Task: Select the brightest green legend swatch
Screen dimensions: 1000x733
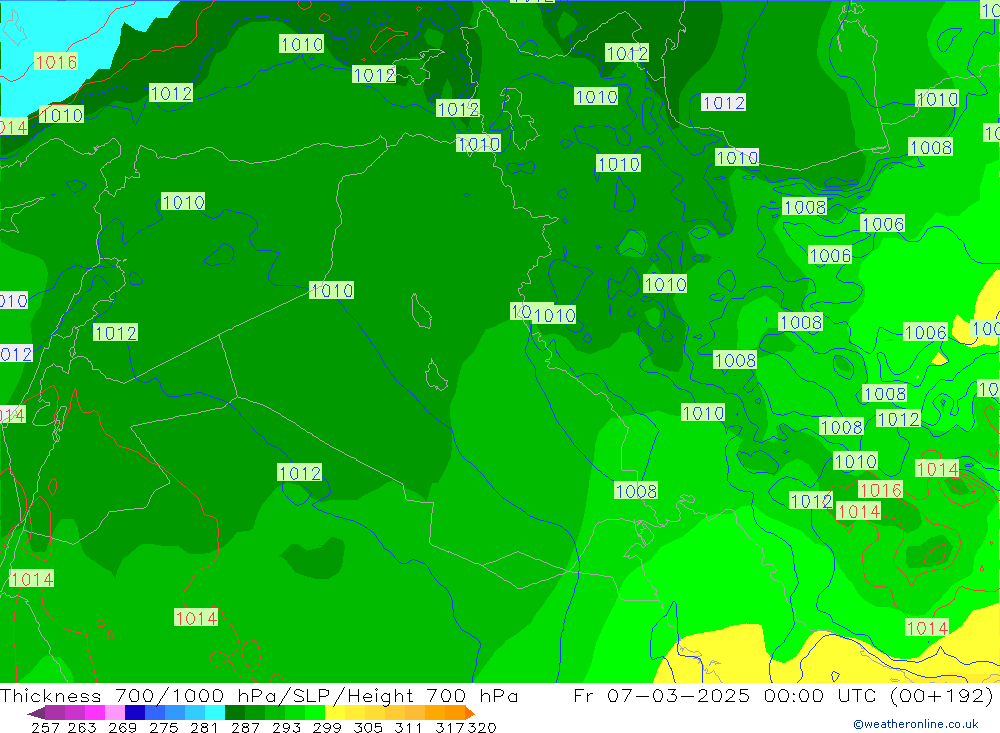Action: (315, 713)
